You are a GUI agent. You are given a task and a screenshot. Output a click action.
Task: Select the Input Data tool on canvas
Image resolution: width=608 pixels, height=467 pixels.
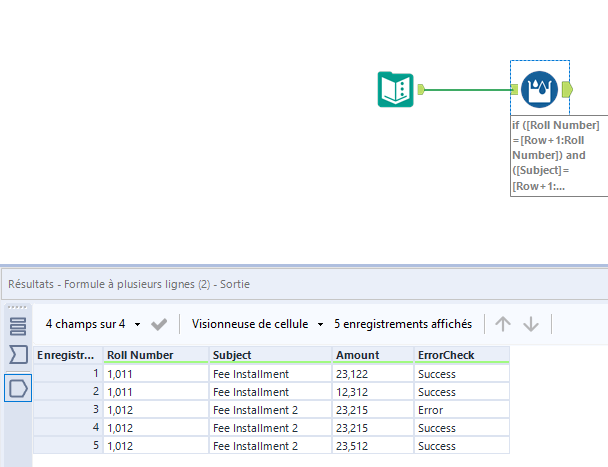point(396,90)
